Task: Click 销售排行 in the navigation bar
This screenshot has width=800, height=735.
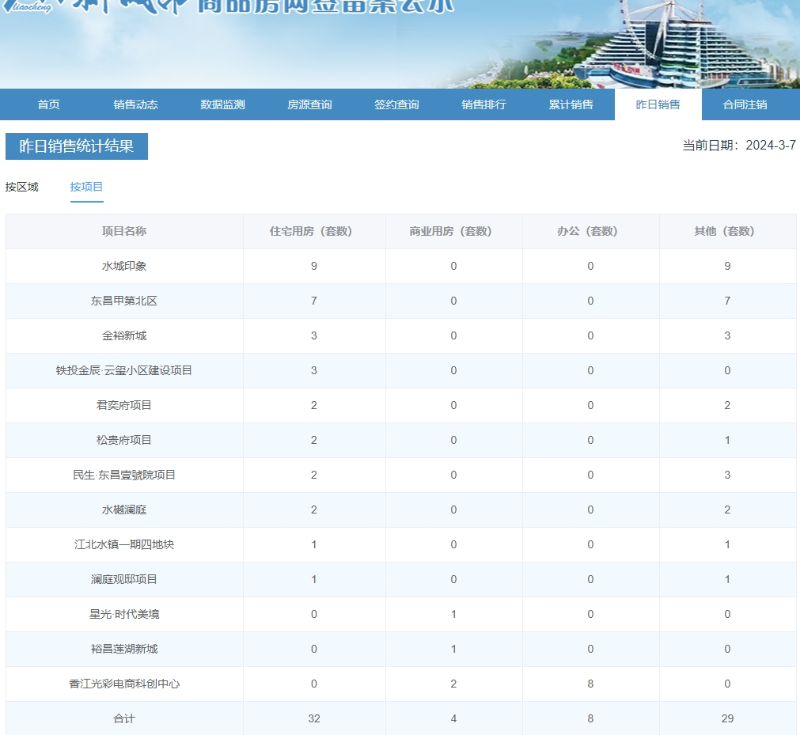Action: pyautogui.click(x=483, y=105)
